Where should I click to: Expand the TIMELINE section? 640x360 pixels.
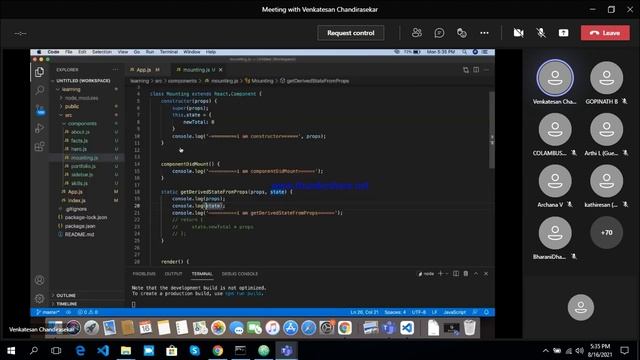(67, 304)
